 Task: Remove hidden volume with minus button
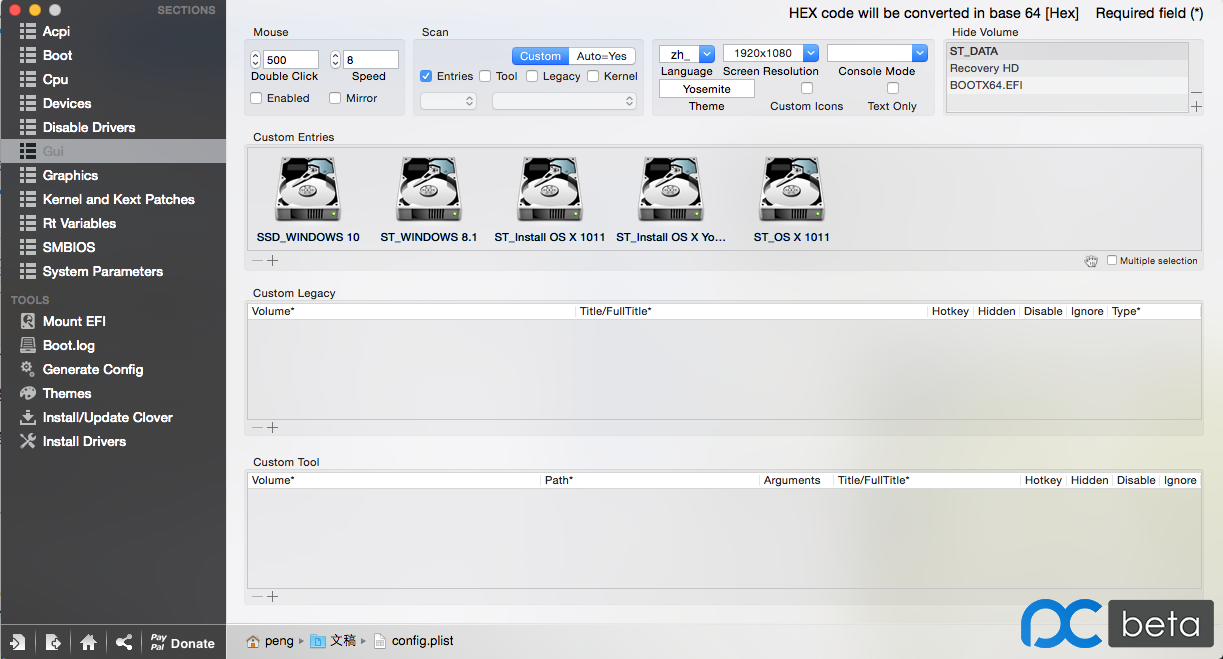tap(1197, 91)
